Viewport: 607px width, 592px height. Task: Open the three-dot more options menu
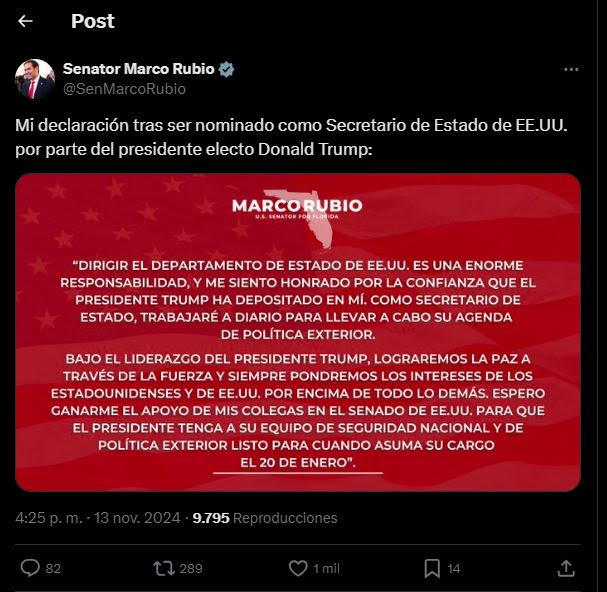coord(571,69)
